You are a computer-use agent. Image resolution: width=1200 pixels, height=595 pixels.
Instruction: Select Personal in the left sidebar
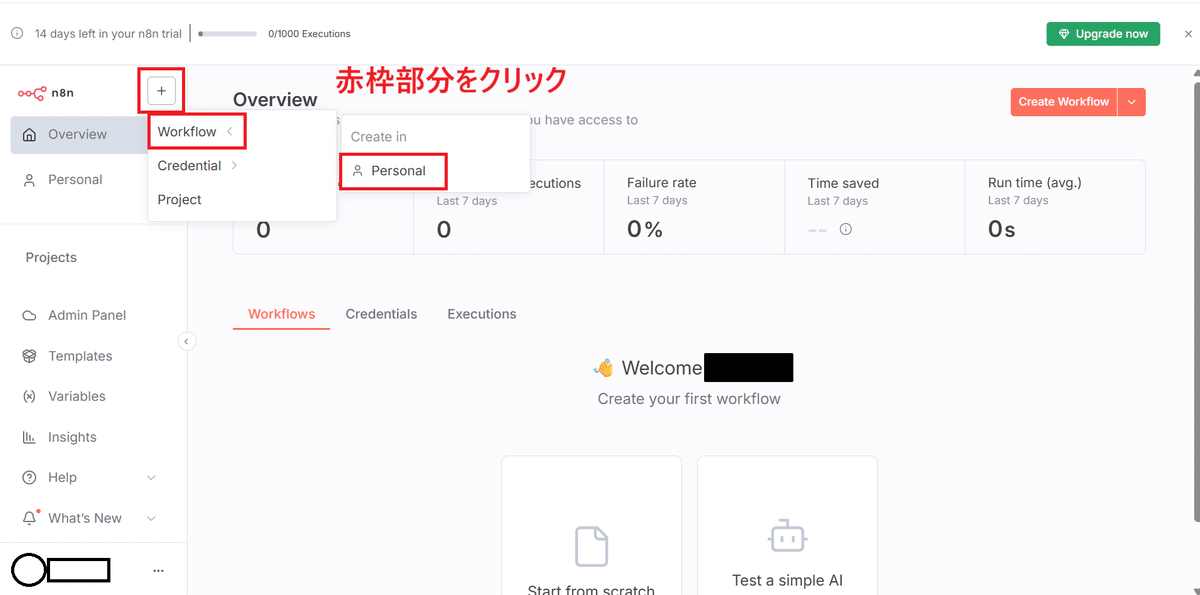[74, 179]
